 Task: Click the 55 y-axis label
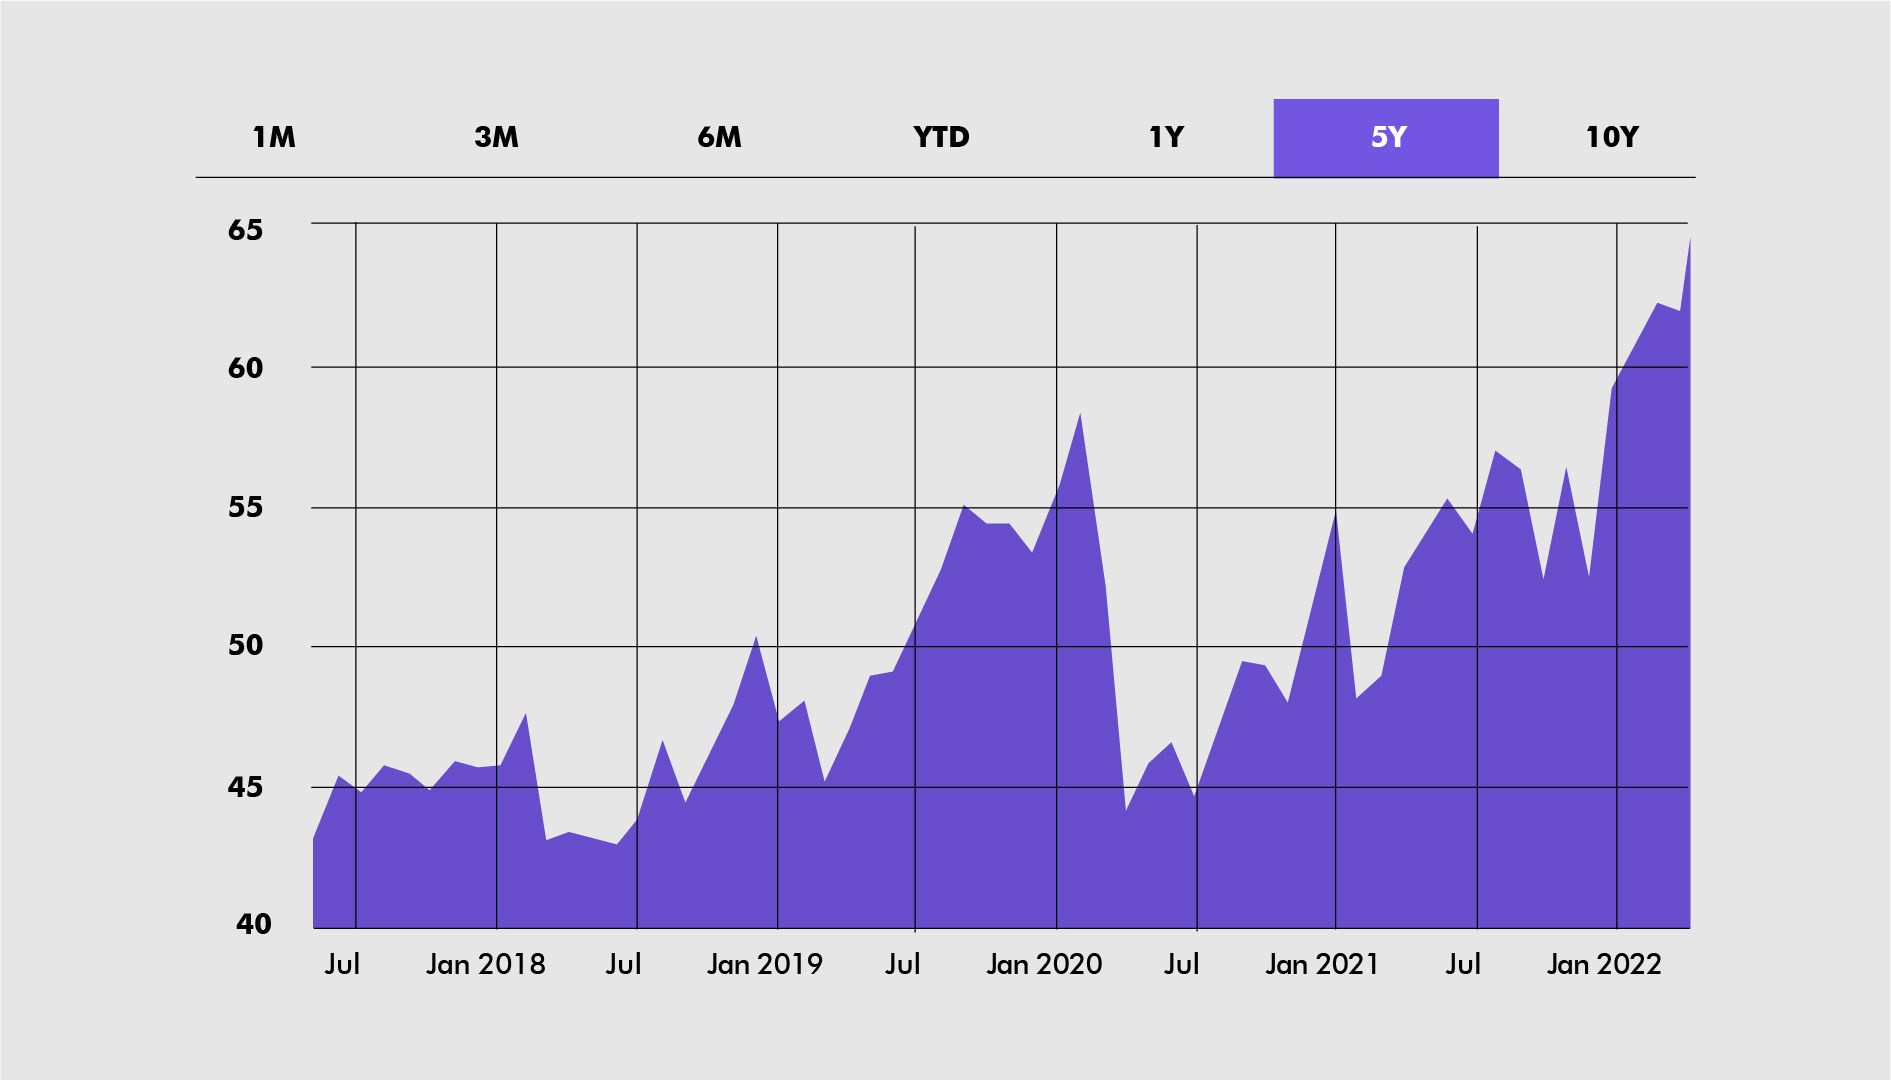[x=246, y=507]
